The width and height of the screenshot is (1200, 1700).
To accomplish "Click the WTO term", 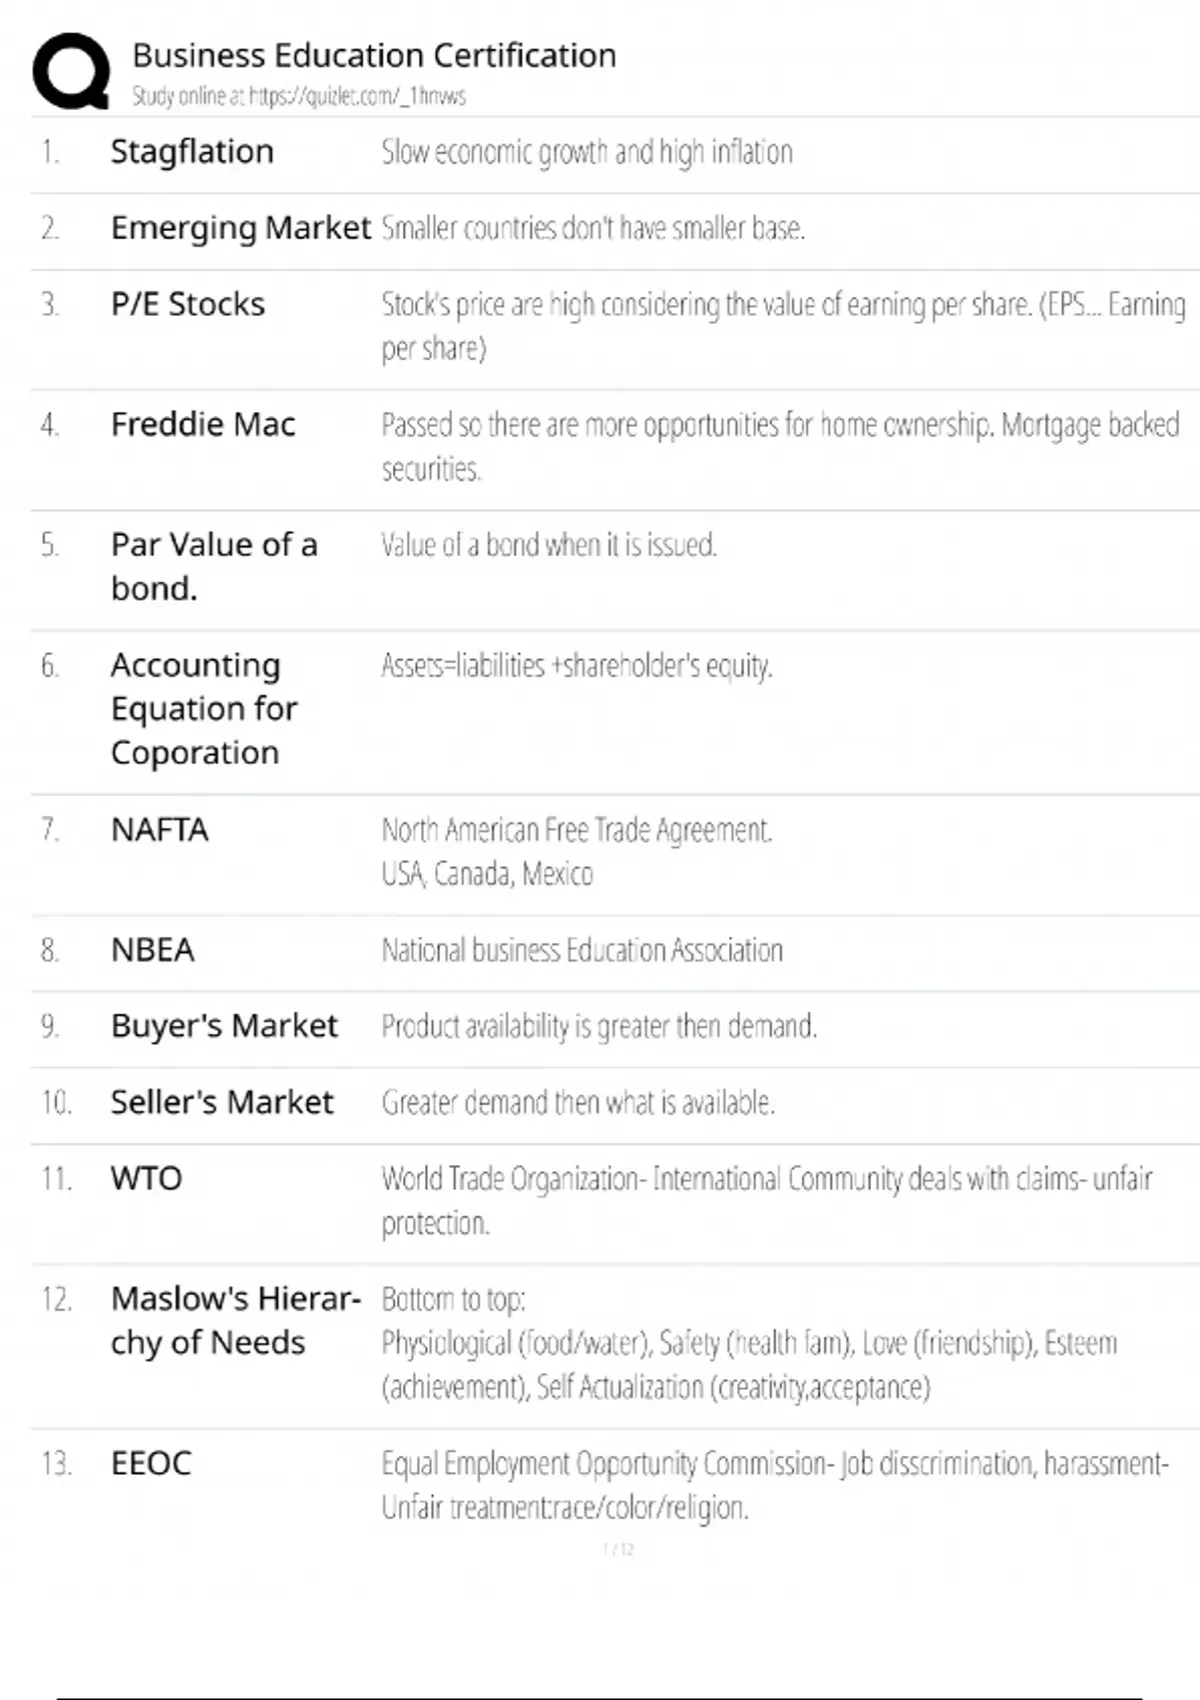I will pos(147,1178).
